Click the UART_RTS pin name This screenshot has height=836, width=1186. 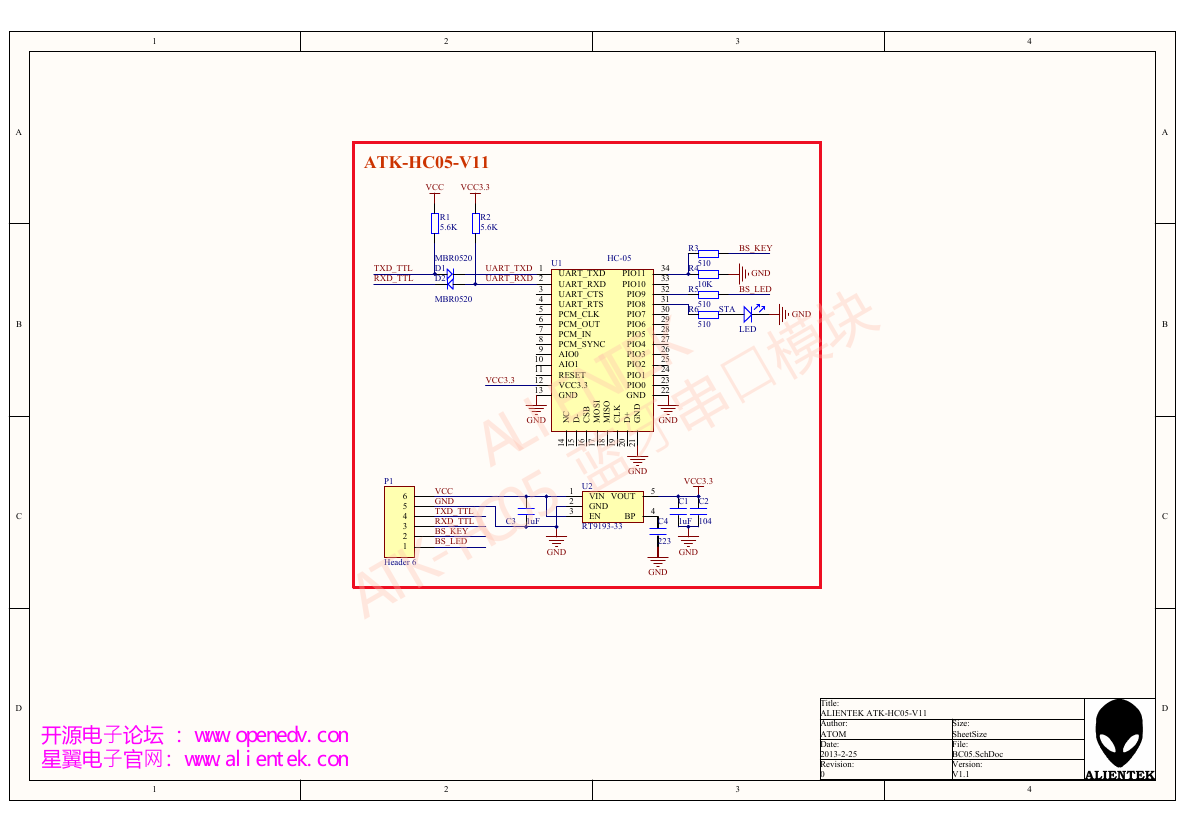[581, 304]
